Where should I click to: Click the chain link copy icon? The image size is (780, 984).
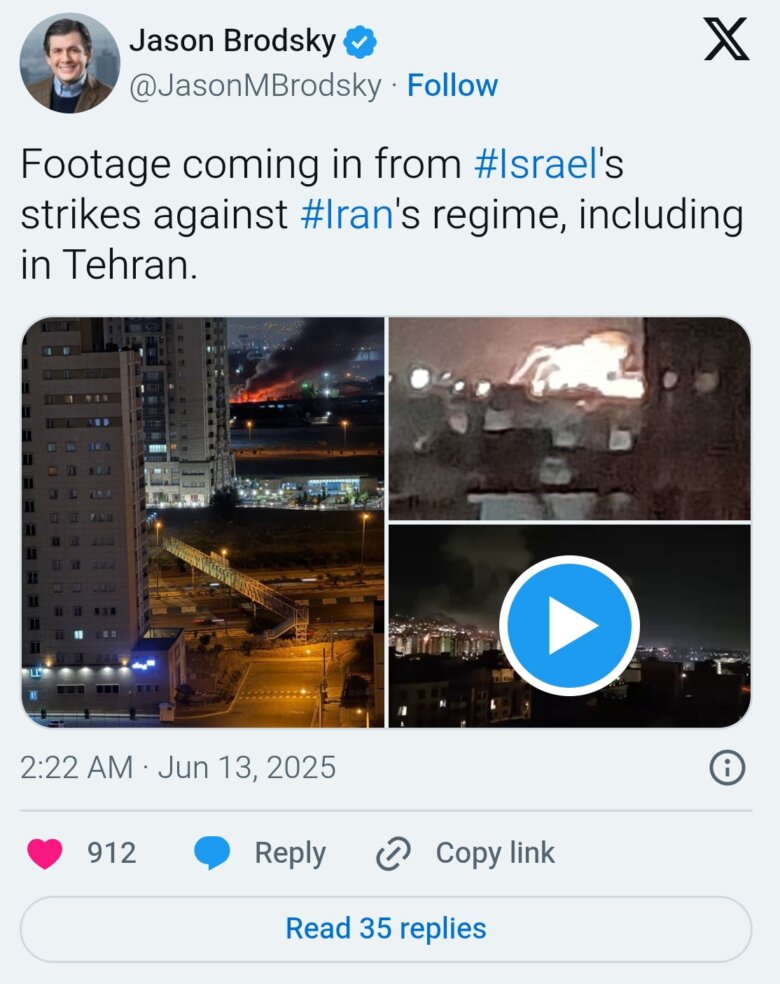click(x=393, y=853)
